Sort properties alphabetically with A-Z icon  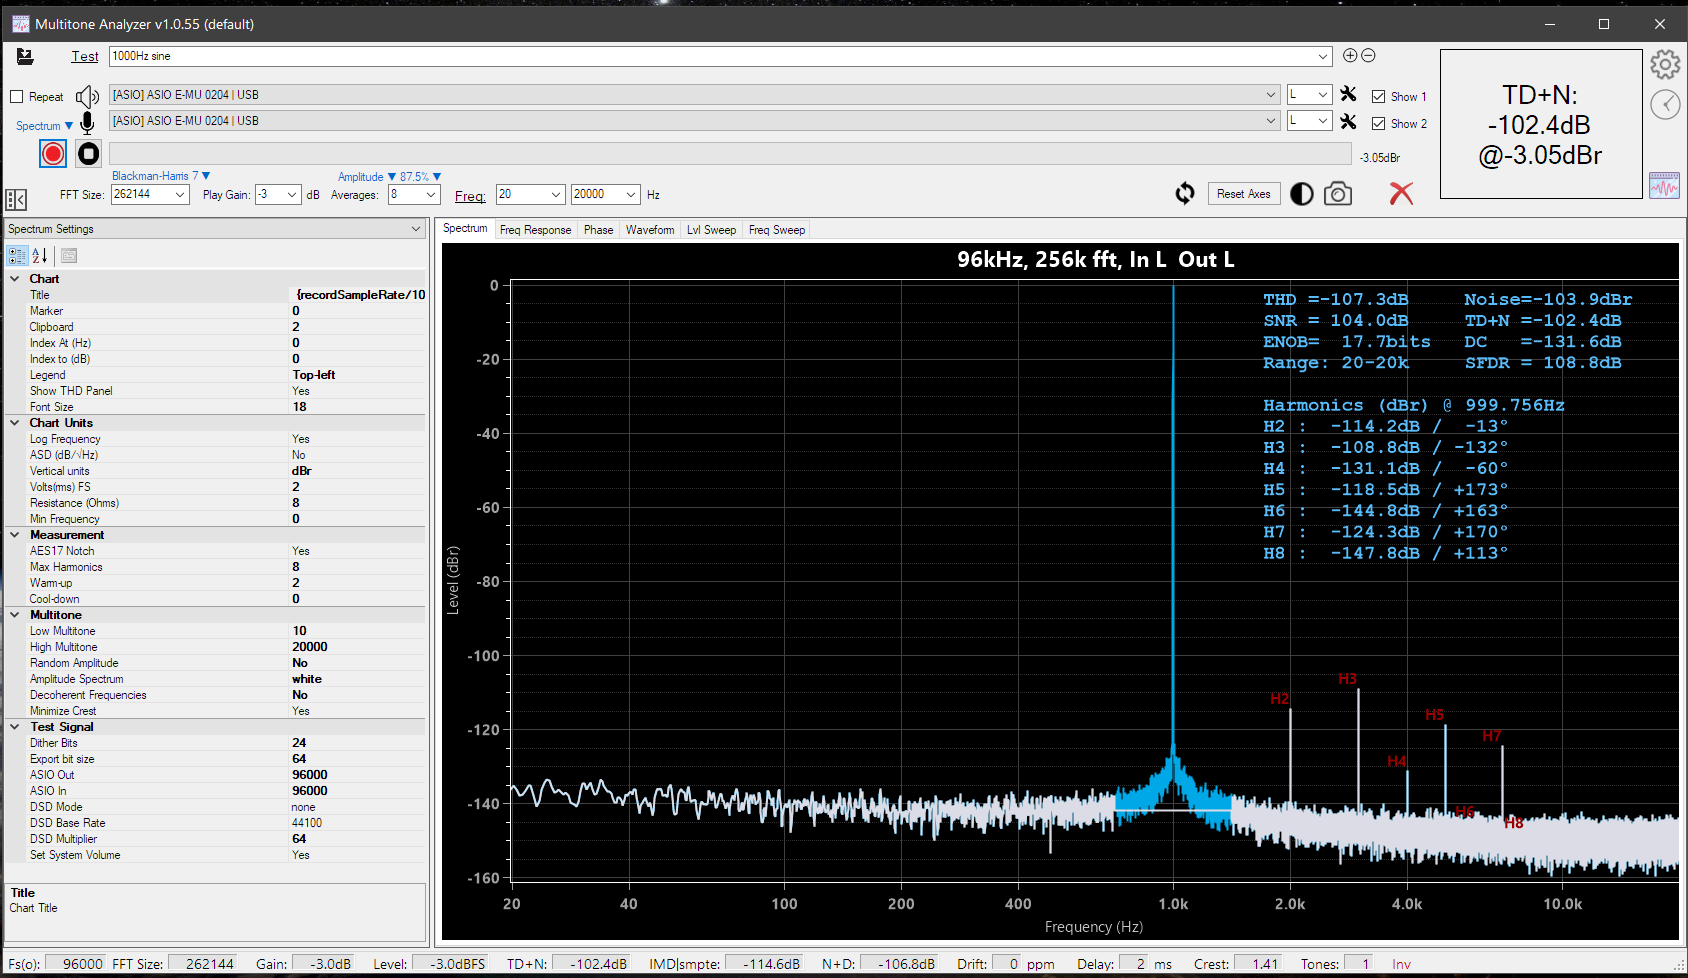[40, 256]
